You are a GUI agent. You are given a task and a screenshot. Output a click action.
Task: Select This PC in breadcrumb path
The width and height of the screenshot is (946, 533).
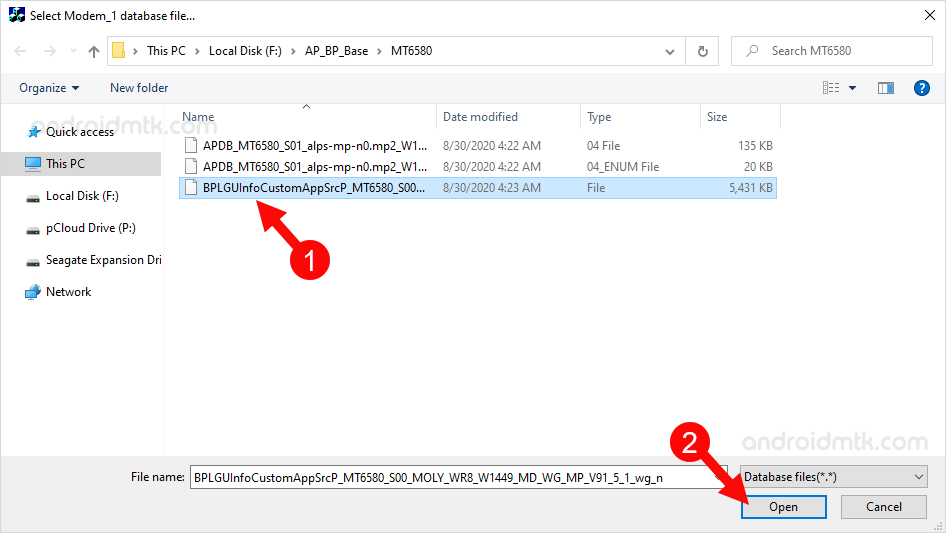coord(166,51)
